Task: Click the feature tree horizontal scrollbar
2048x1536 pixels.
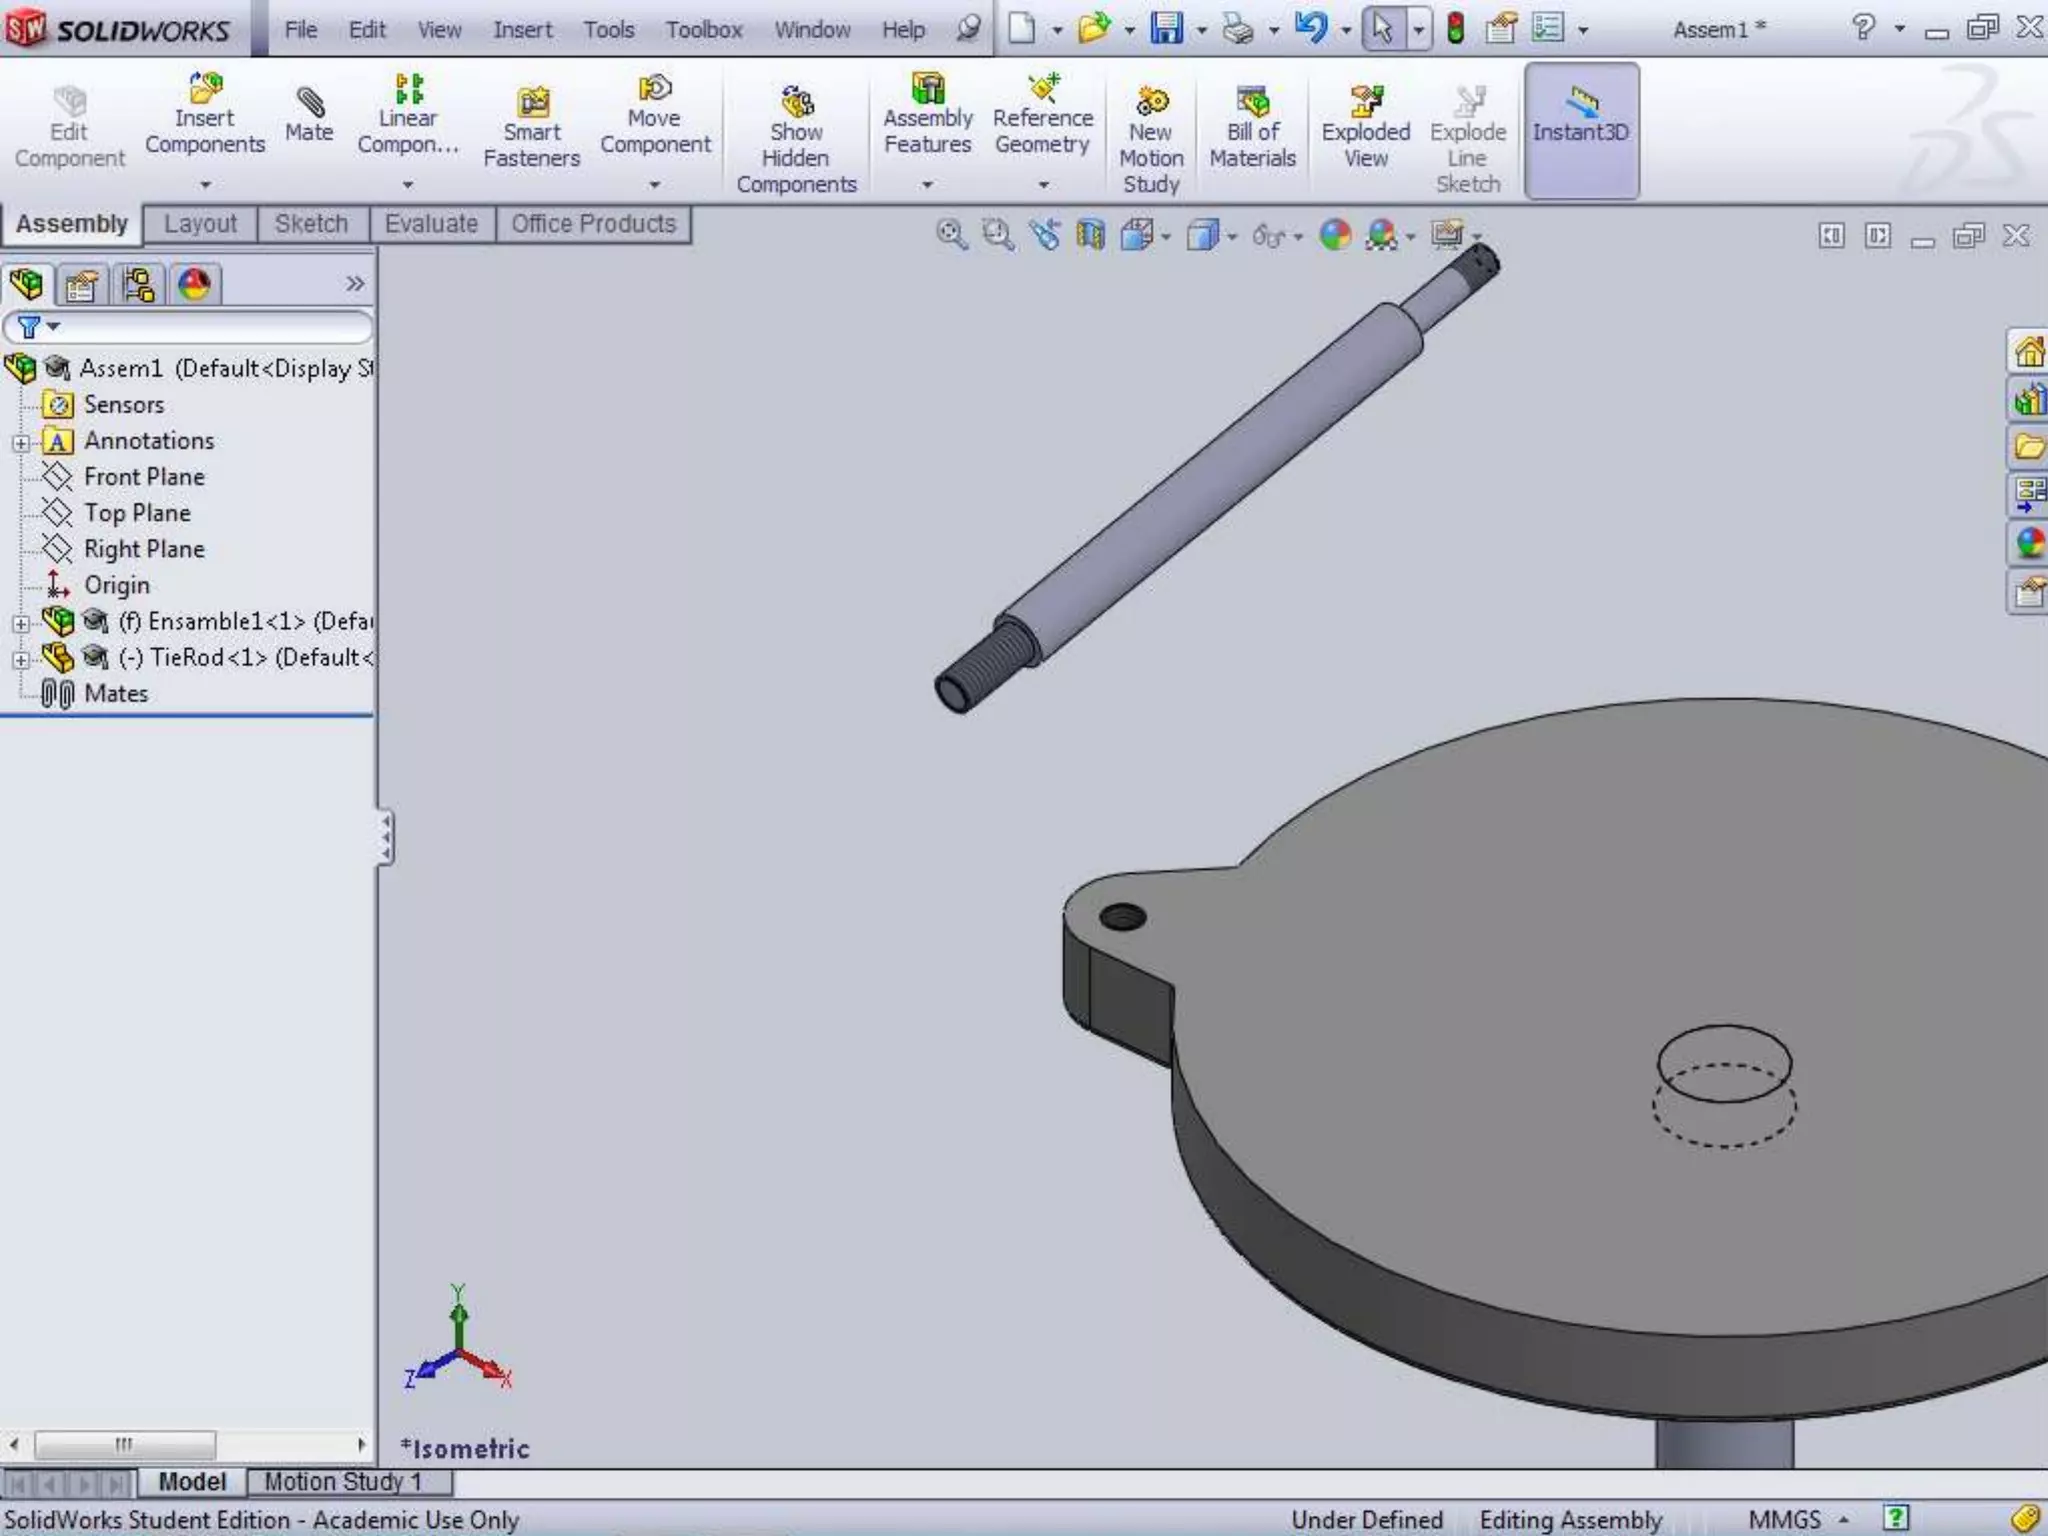Action: (x=124, y=1444)
